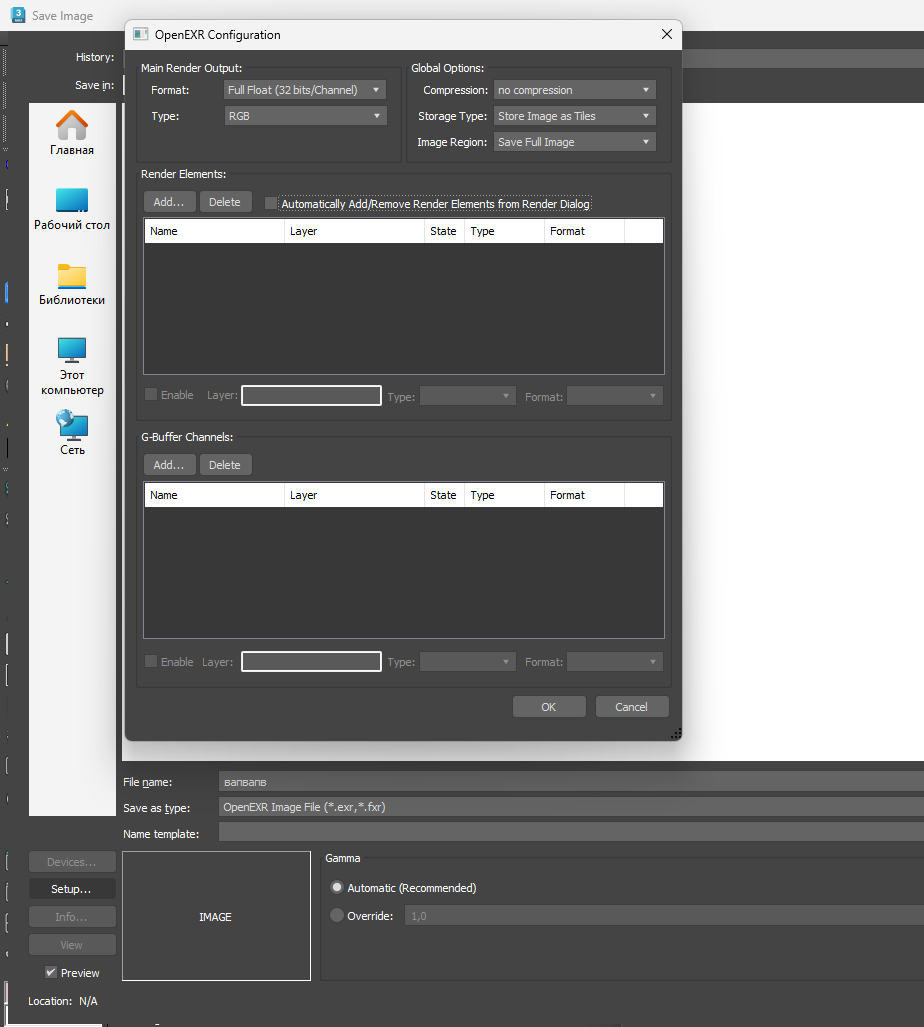Select Automatic (Recommended) gamma option
The image size is (924, 1027).
click(x=337, y=887)
